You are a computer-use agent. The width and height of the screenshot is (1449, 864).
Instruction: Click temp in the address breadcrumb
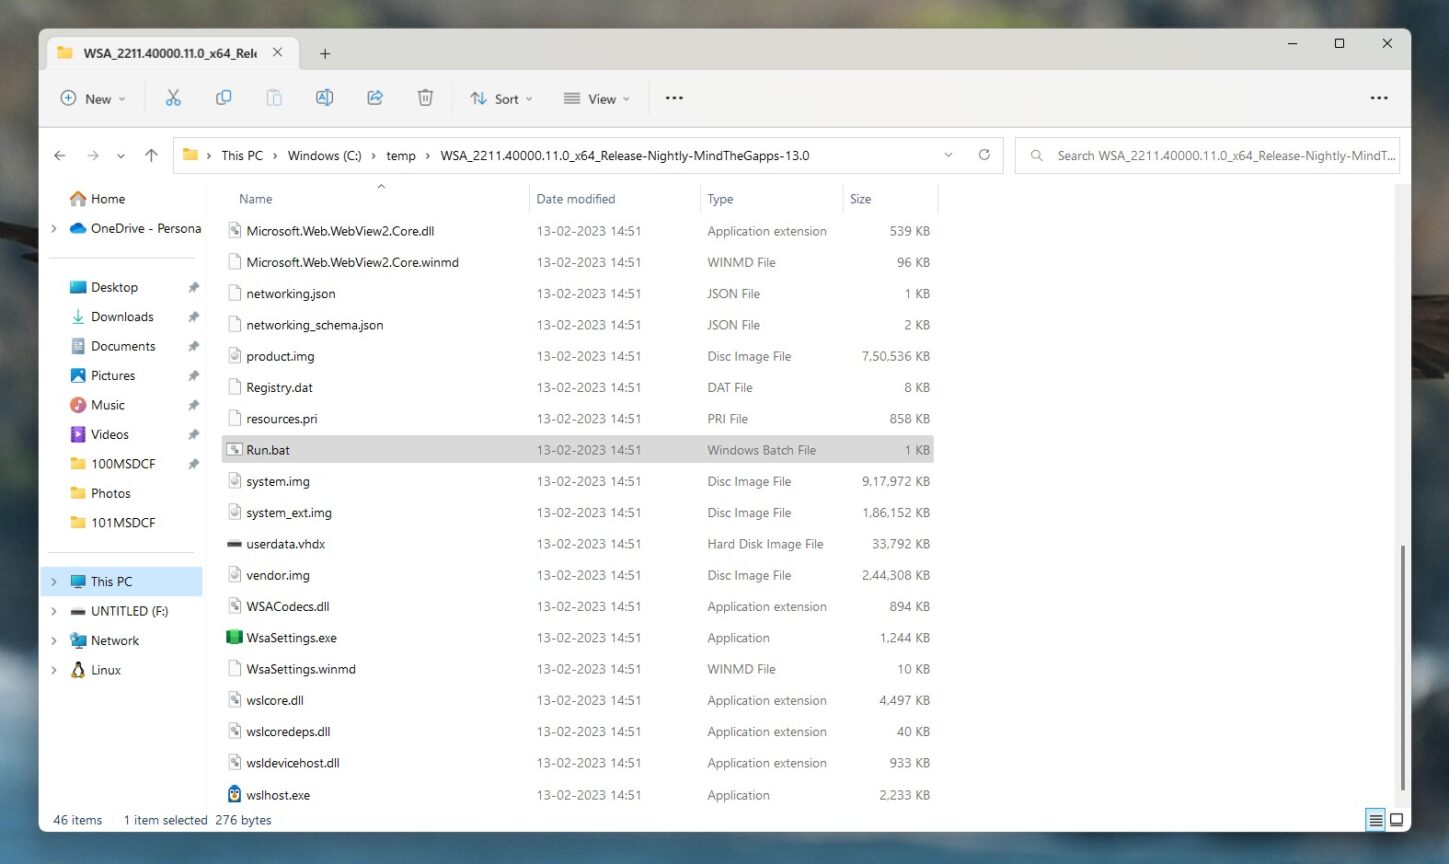tap(401, 155)
